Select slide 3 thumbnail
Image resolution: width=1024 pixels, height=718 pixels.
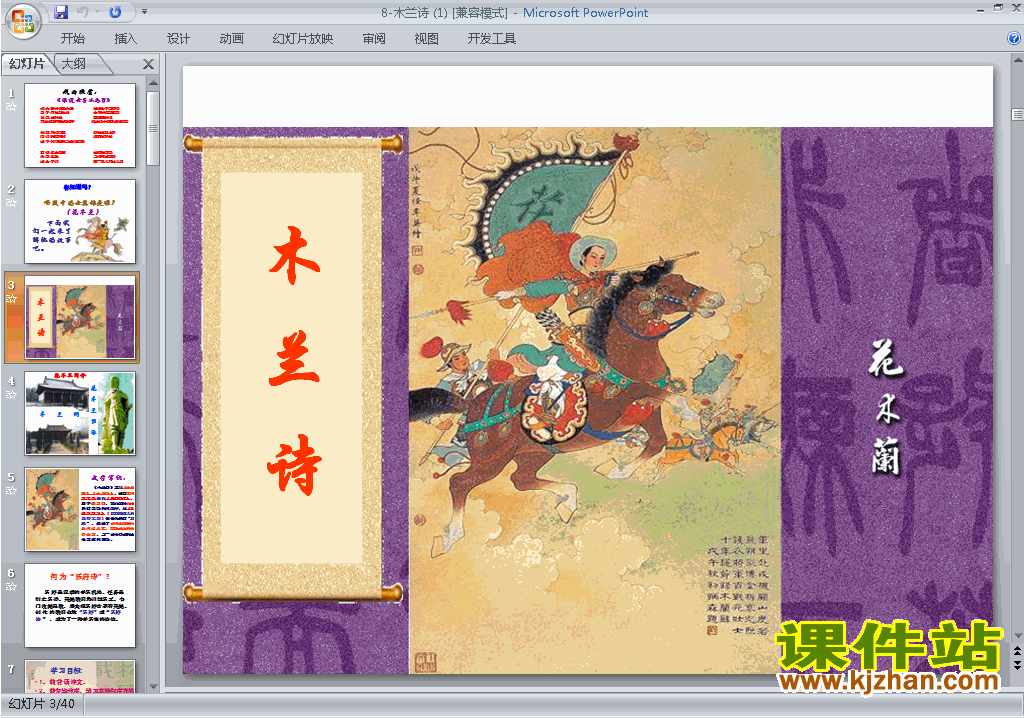(80, 318)
